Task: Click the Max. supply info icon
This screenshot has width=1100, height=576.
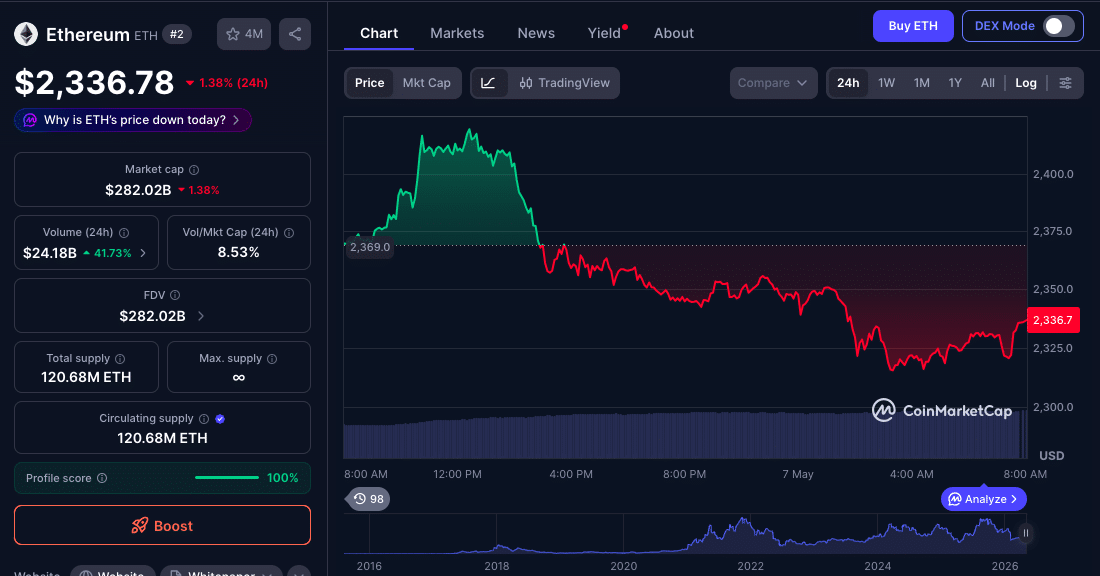Action: [272, 359]
